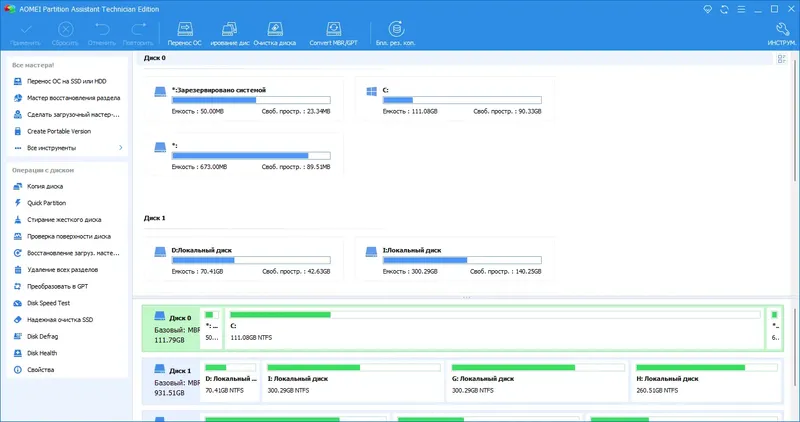This screenshot has width=800, height=422.
Task: Select Диск 0 in the disk map
Action: pos(171,329)
